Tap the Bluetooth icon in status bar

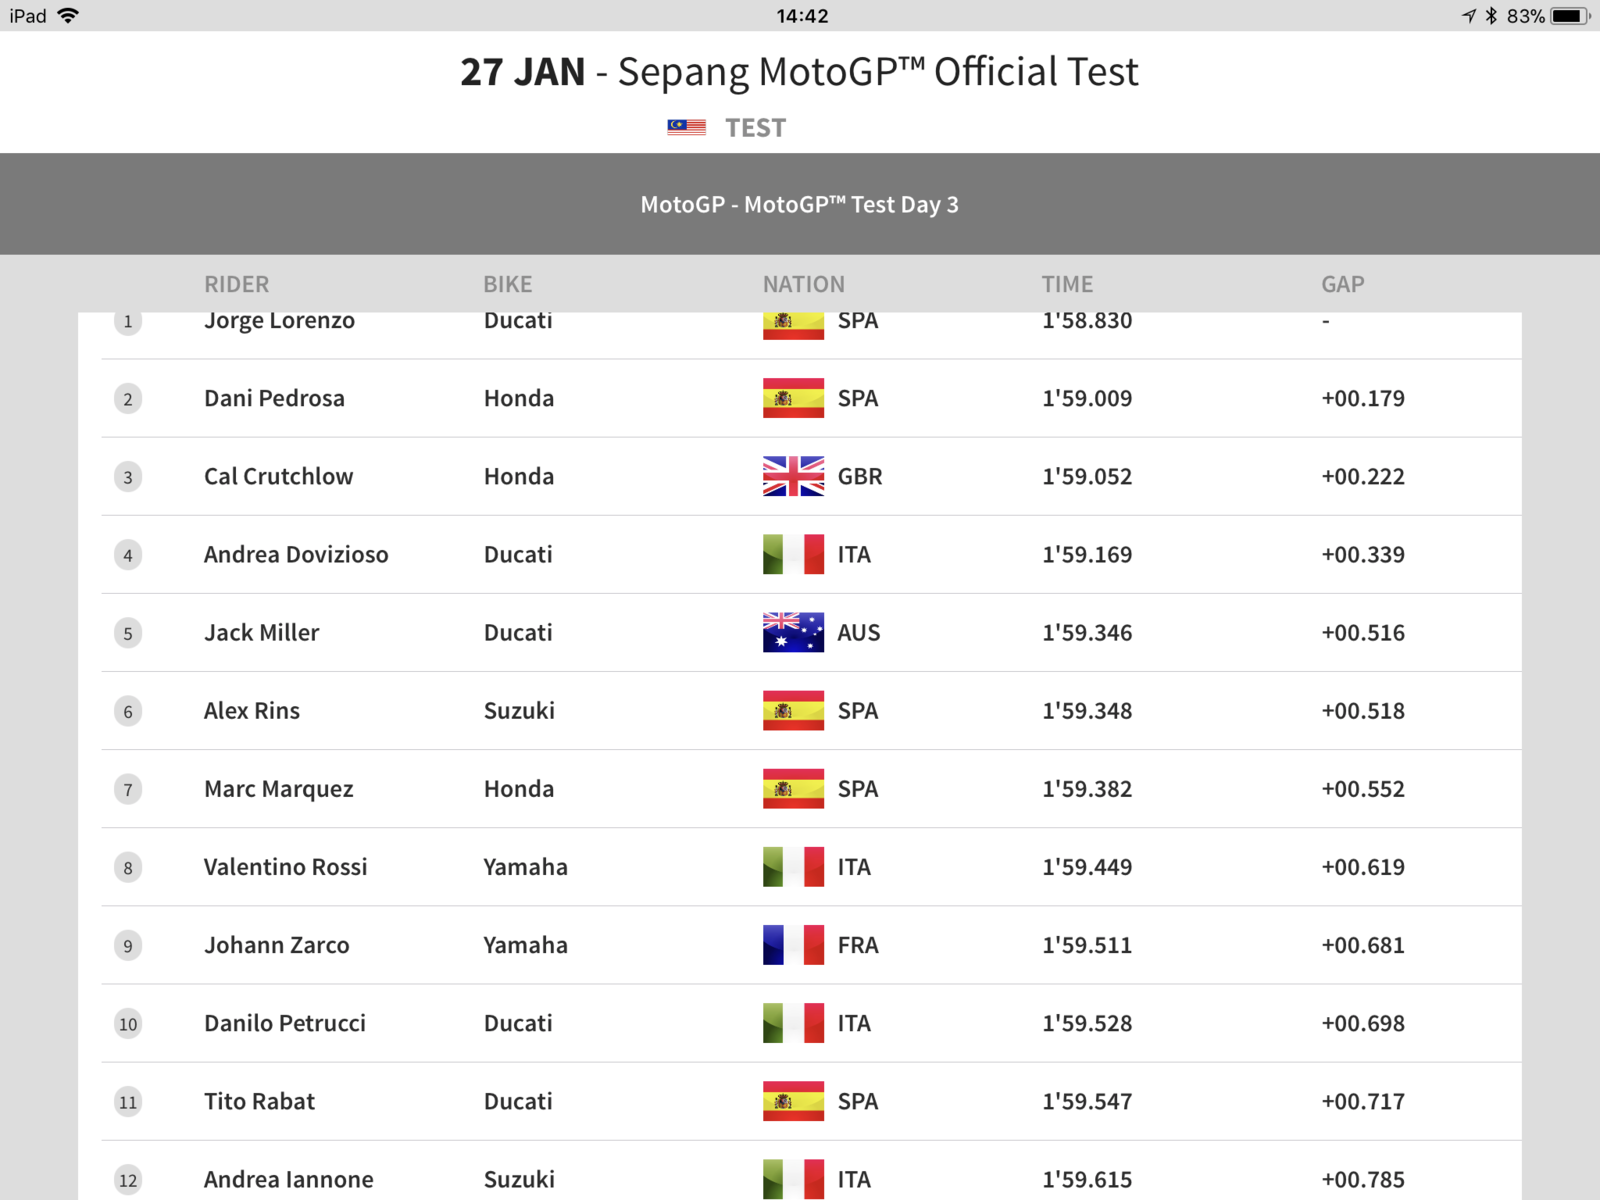coord(1491,16)
